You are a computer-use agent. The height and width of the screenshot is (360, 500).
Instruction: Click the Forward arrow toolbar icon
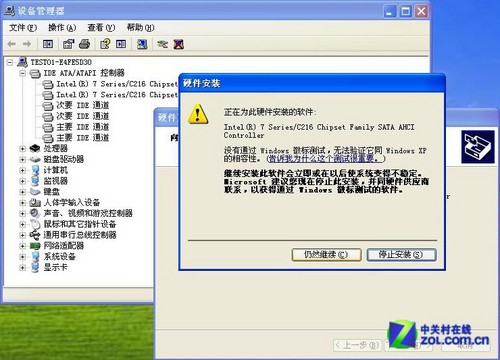27,44
